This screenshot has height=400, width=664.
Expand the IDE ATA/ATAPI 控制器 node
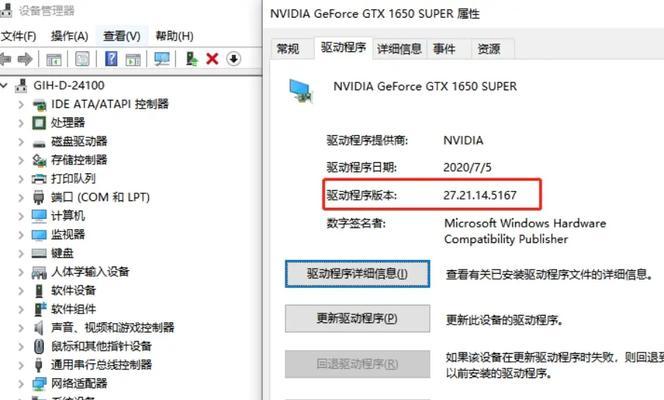pyautogui.click(x=21, y=104)
